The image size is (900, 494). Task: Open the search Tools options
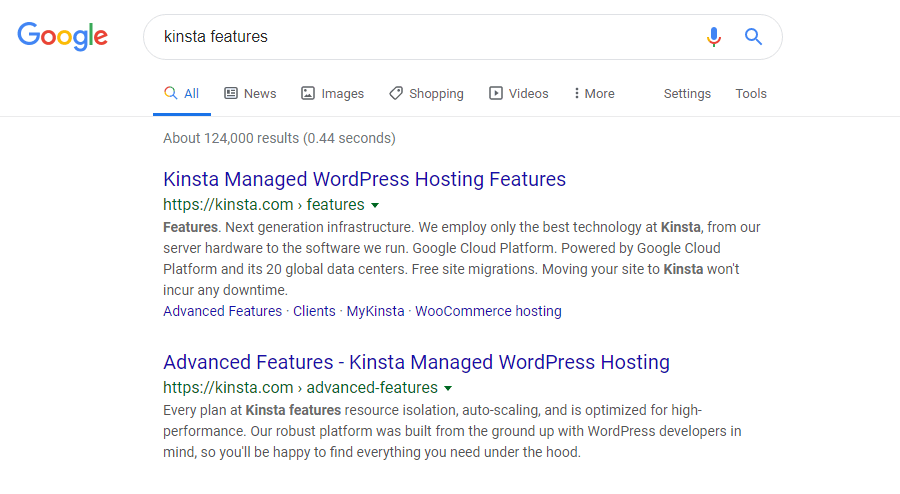point(751,94)
